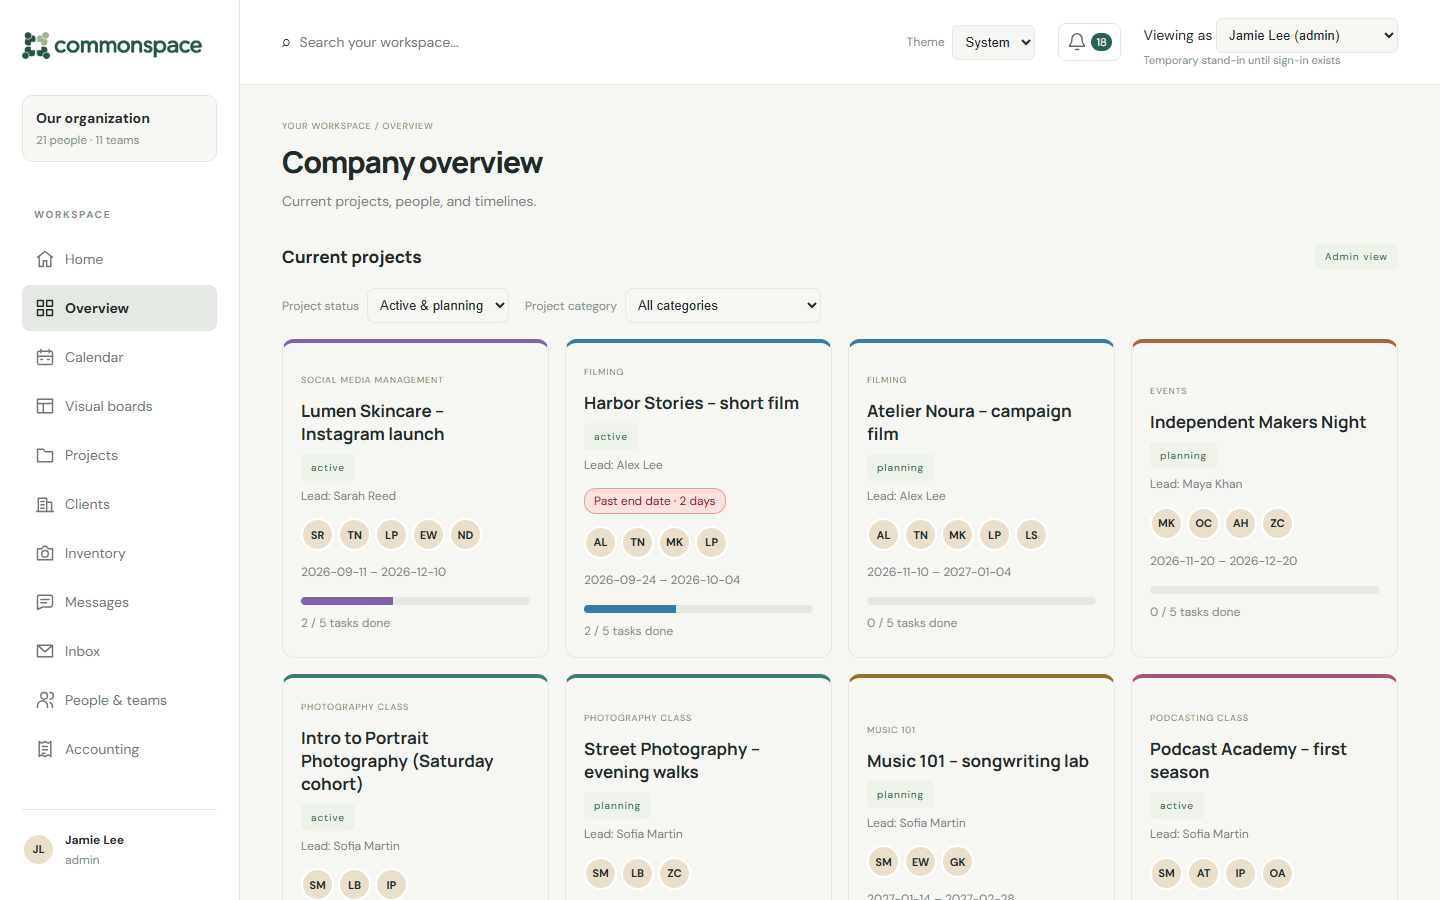This screenshot has height=900, width=1440.
Task: Click '2026-09-24 – 2026-10-04' date range
Action: tap(662, 580)
